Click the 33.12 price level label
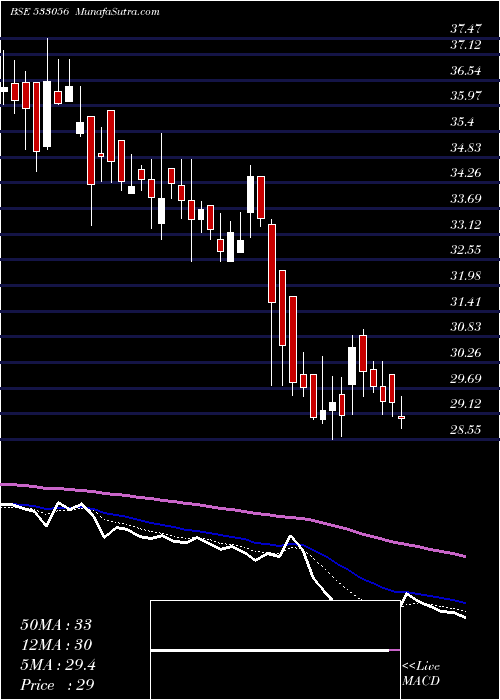Viewport: 500px width, 700px height. pos(466,225)
